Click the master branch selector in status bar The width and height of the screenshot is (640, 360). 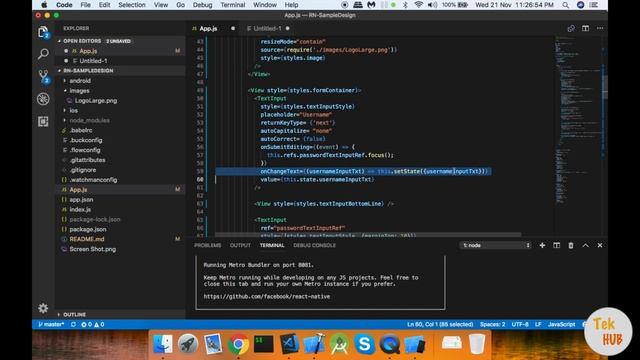pyautogui.click(x=51, y=324)
